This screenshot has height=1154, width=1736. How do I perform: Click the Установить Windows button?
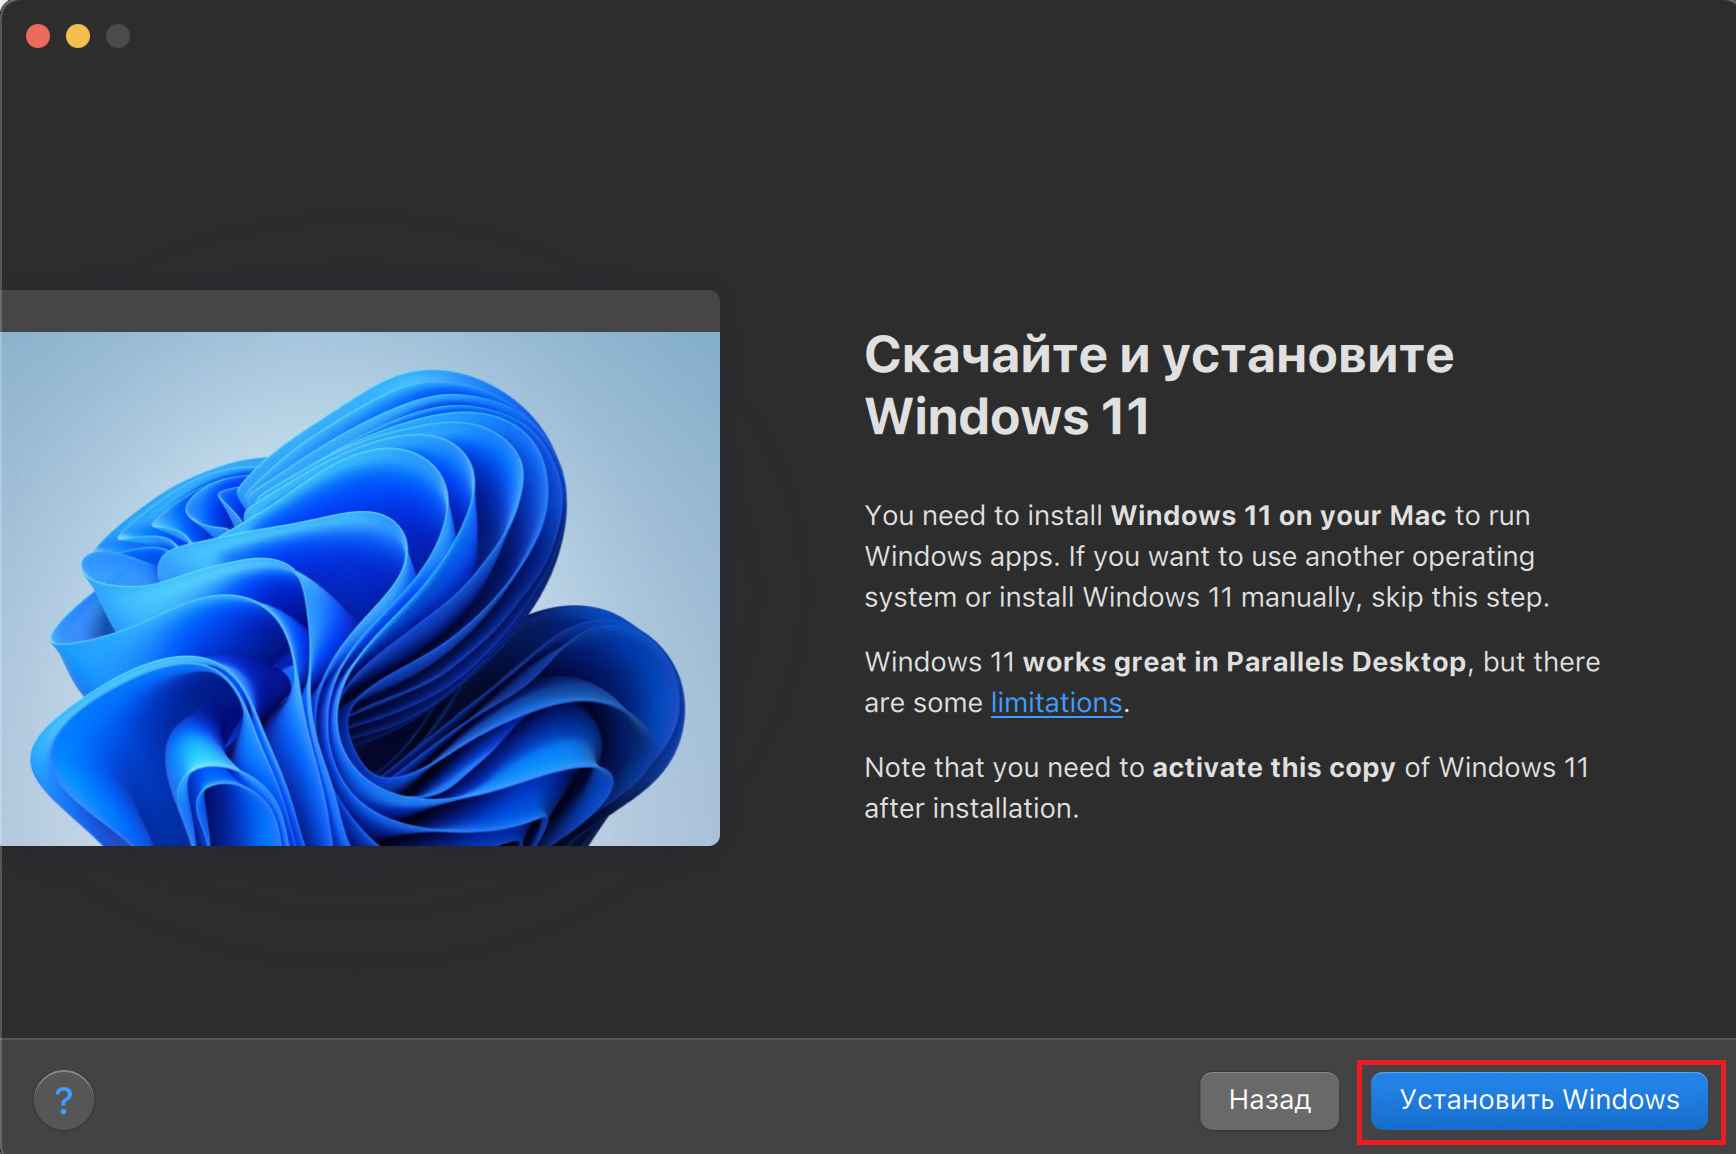[1539, 1100]
